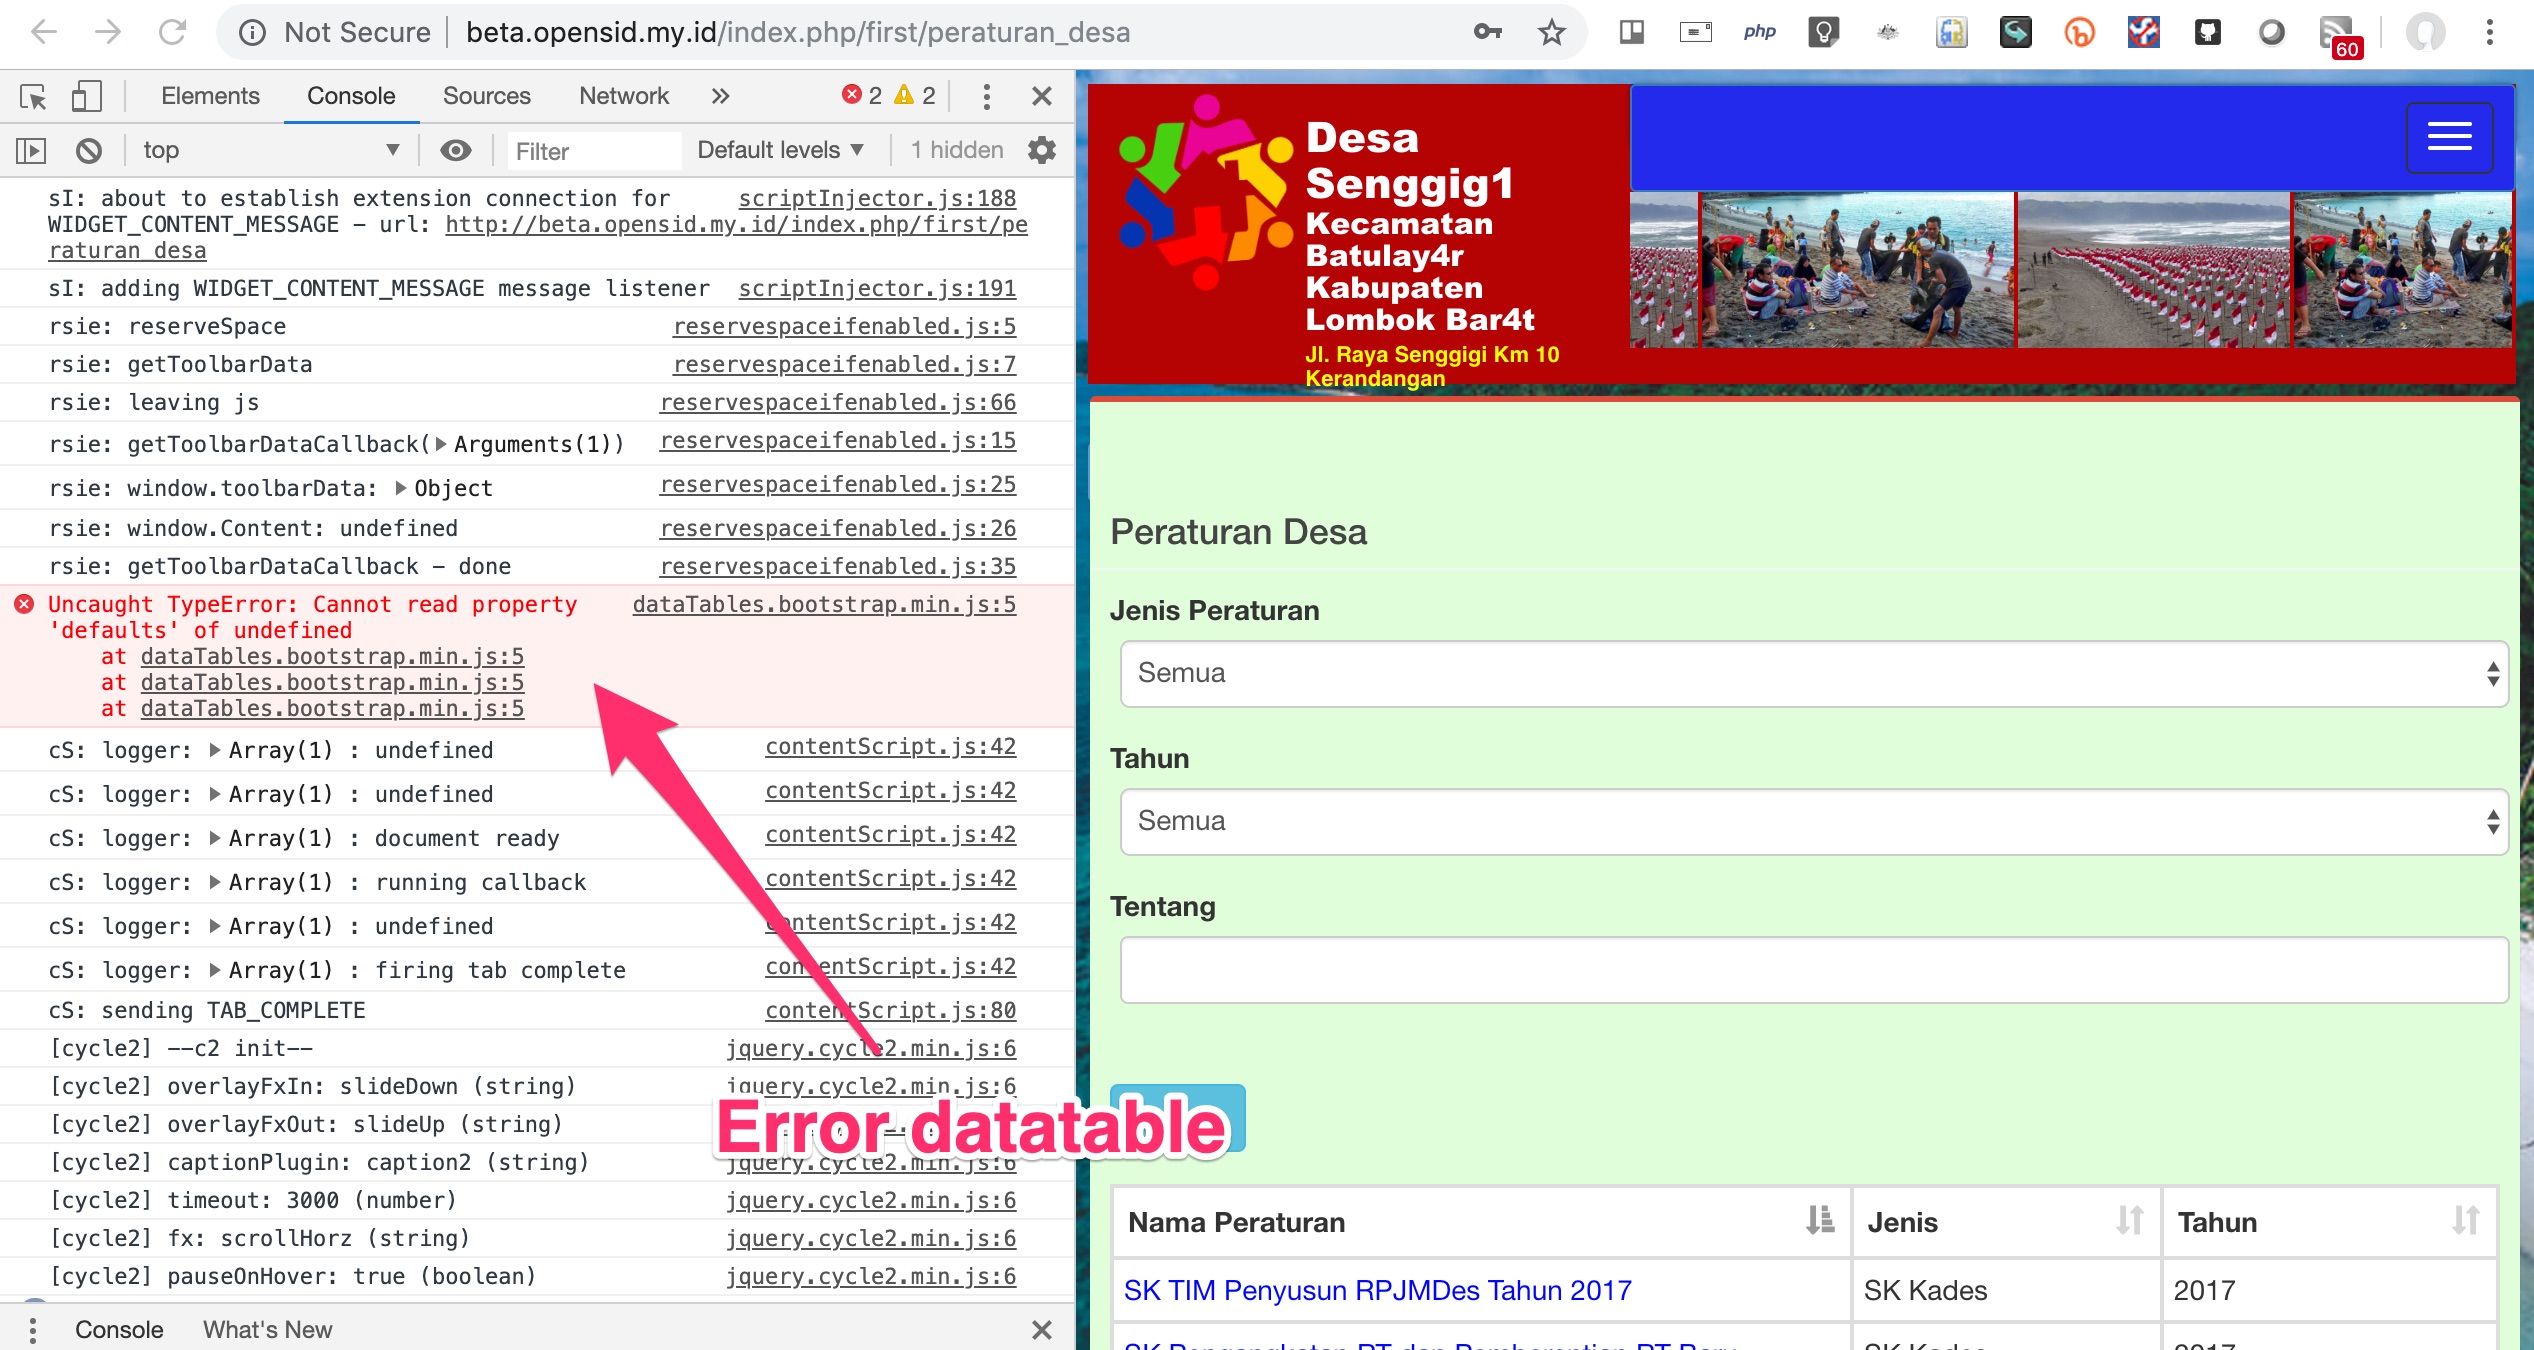Open the Network tab
Image resolution: width=2534 pixels, height=1350 pixels.
624,96
